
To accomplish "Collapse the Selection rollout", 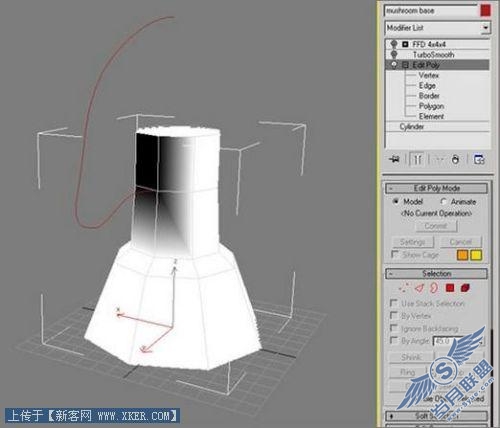I will pyautogui.click(x=436, y=274).
